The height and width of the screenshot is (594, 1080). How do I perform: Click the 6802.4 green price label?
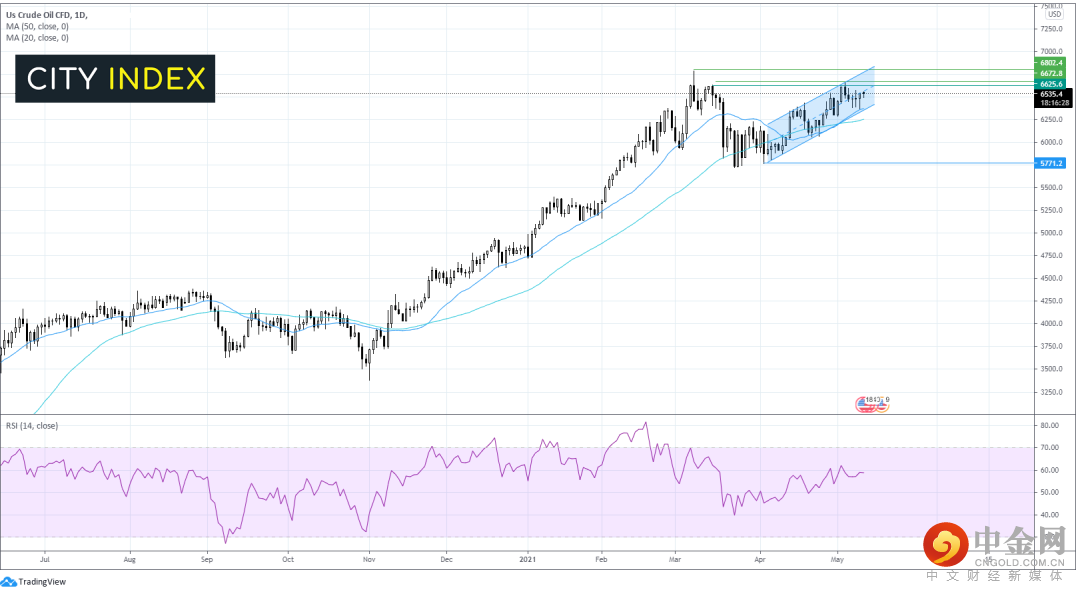click(x=1051, y=63)
